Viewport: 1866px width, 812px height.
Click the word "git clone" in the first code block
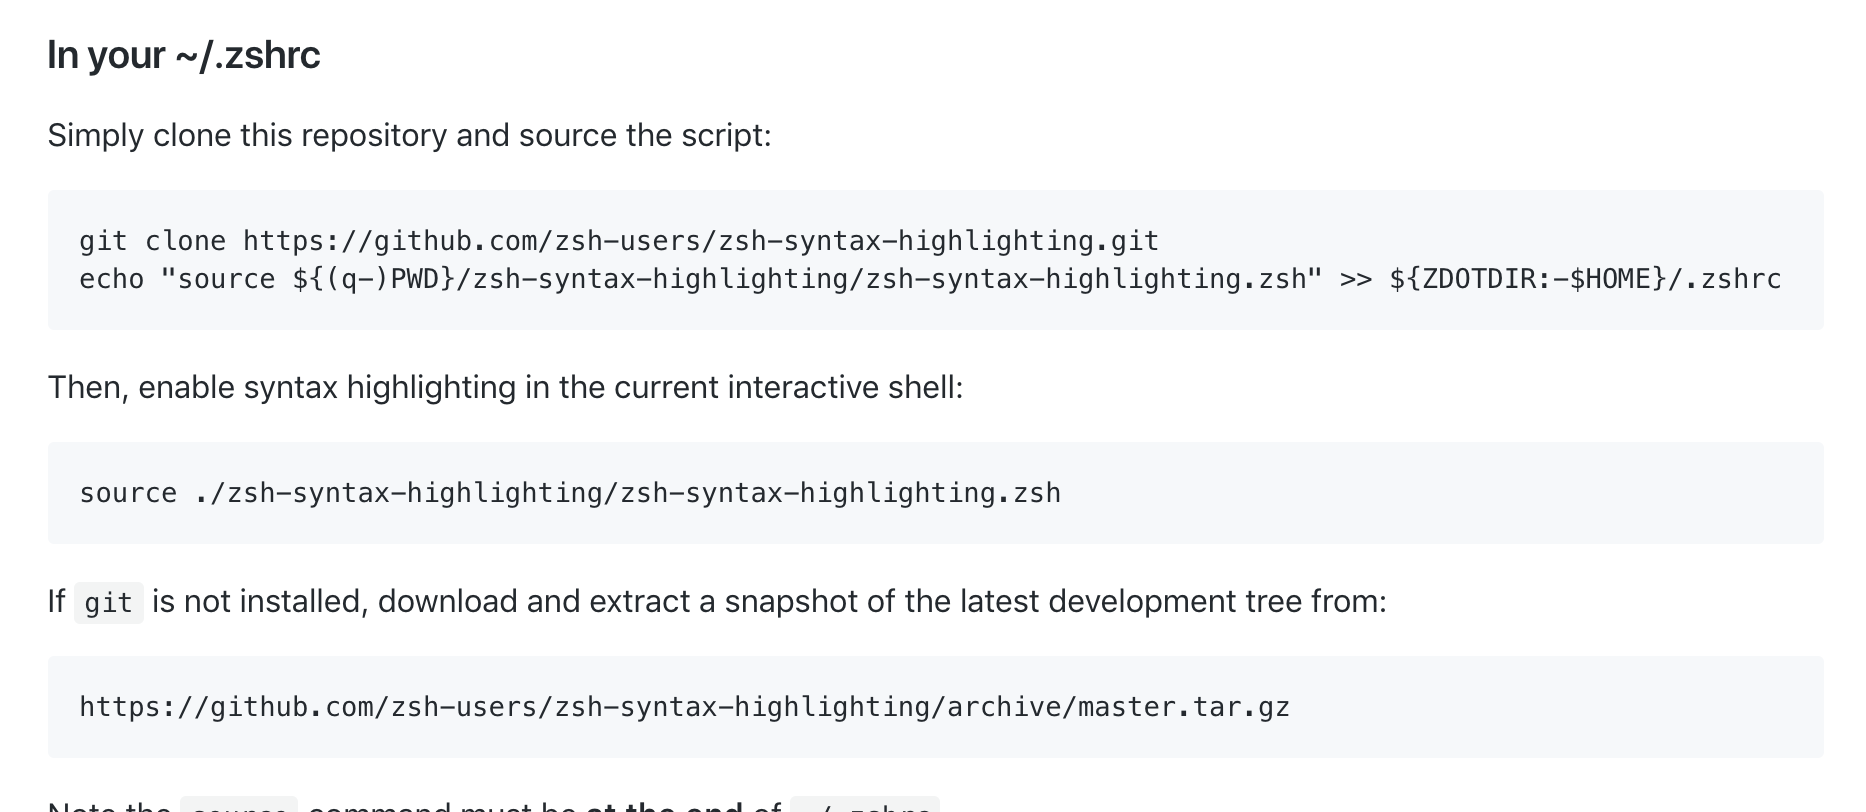click(152, 241)
